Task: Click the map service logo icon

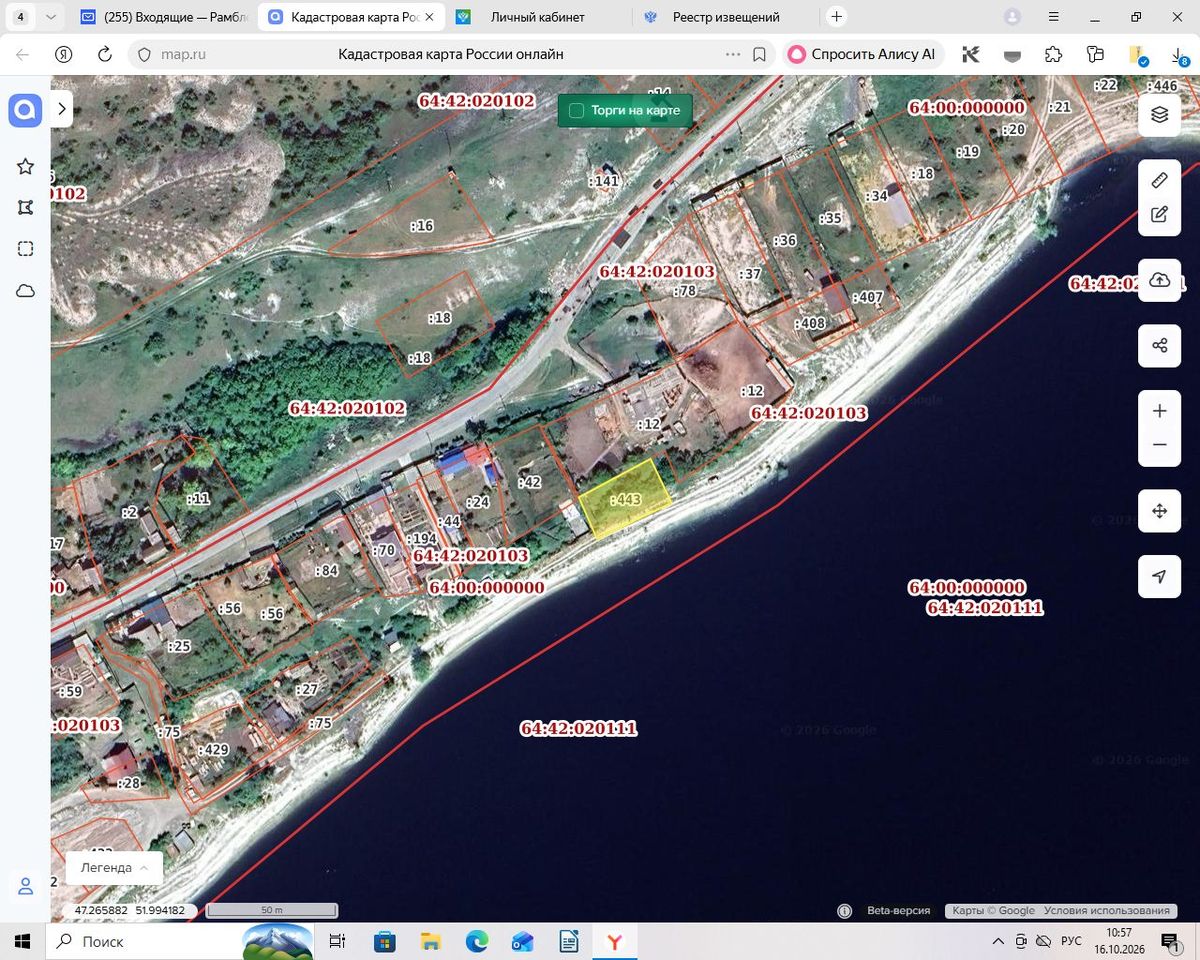Action: coord(25,110)
